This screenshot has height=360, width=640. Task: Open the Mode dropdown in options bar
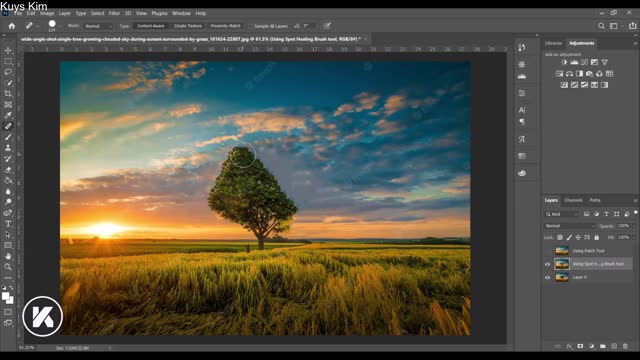[98, 26]
